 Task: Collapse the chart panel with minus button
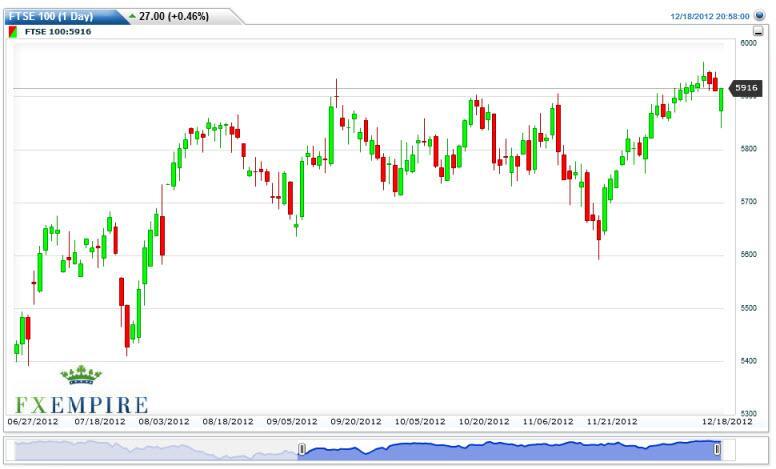(759, 32)
